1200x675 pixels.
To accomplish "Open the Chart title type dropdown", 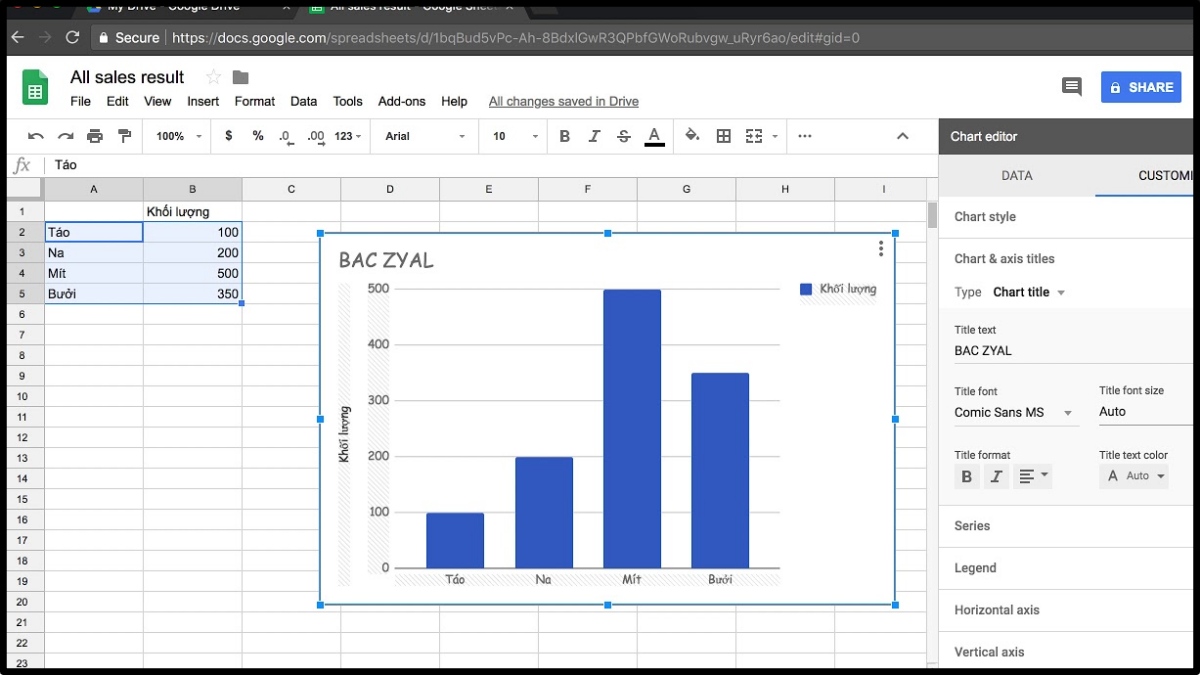I will [1029, 292].
